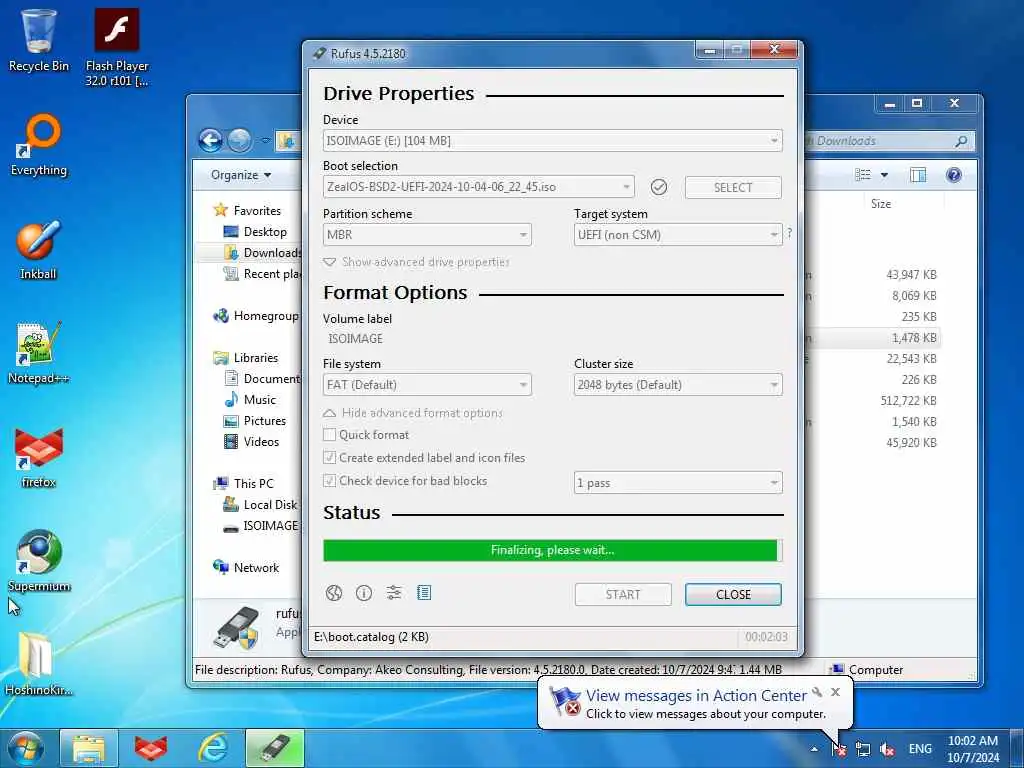
Task: Select Homegroup in Explorer sidebar
Action: tap(255, 316)
